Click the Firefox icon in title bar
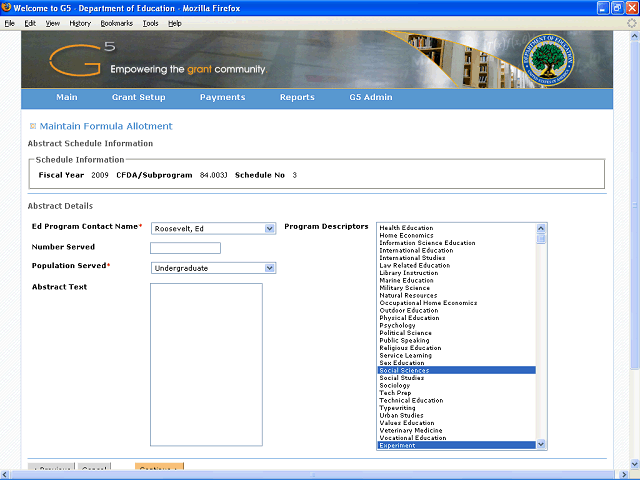The height and width of the screenshot is (480, 640). pyautogui.click(x=7, y=8)
